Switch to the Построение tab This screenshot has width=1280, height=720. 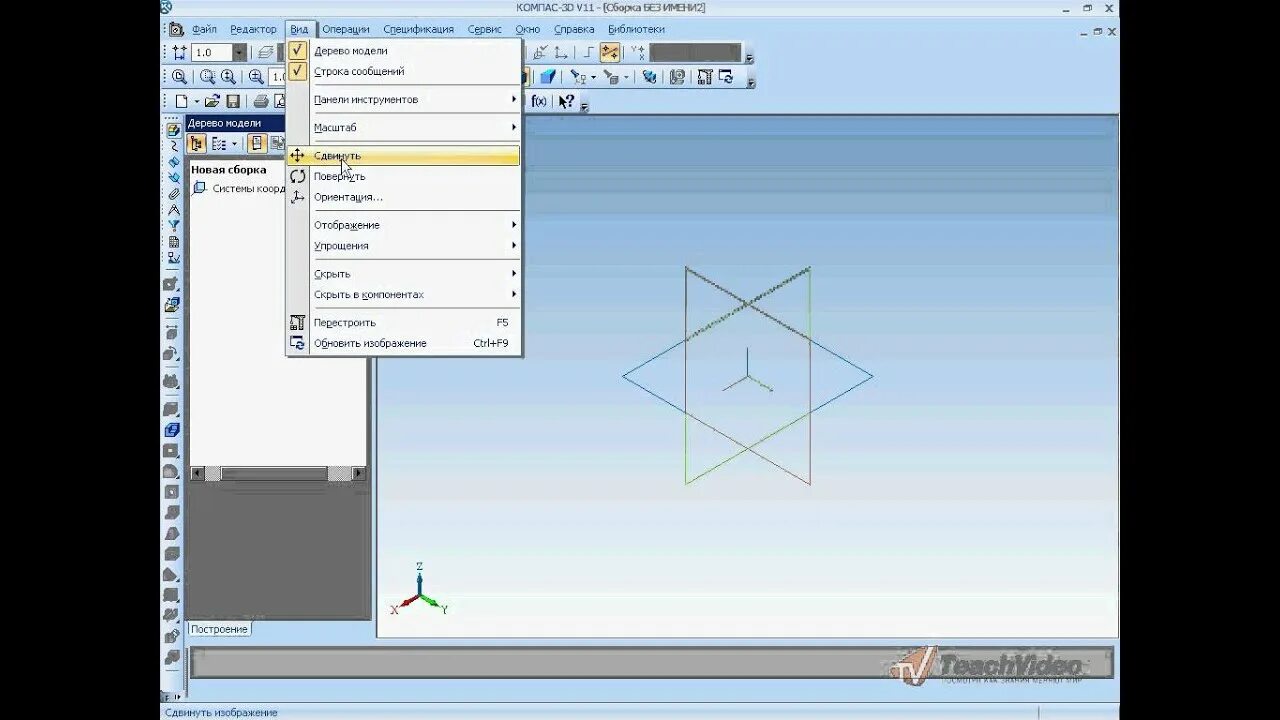(219, 629)
